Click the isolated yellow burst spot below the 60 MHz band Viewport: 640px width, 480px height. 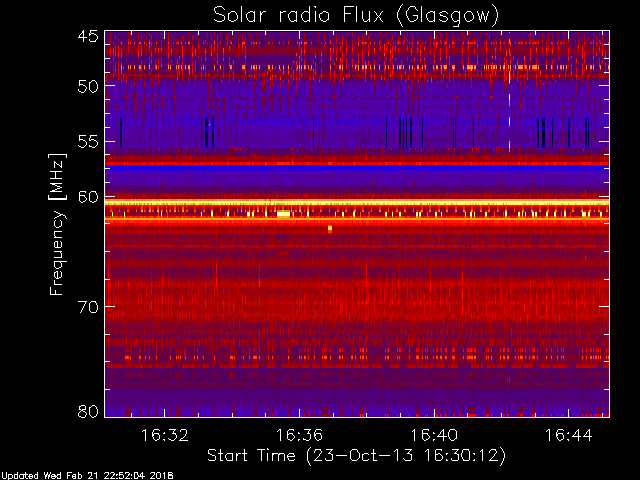click(330, 229)
